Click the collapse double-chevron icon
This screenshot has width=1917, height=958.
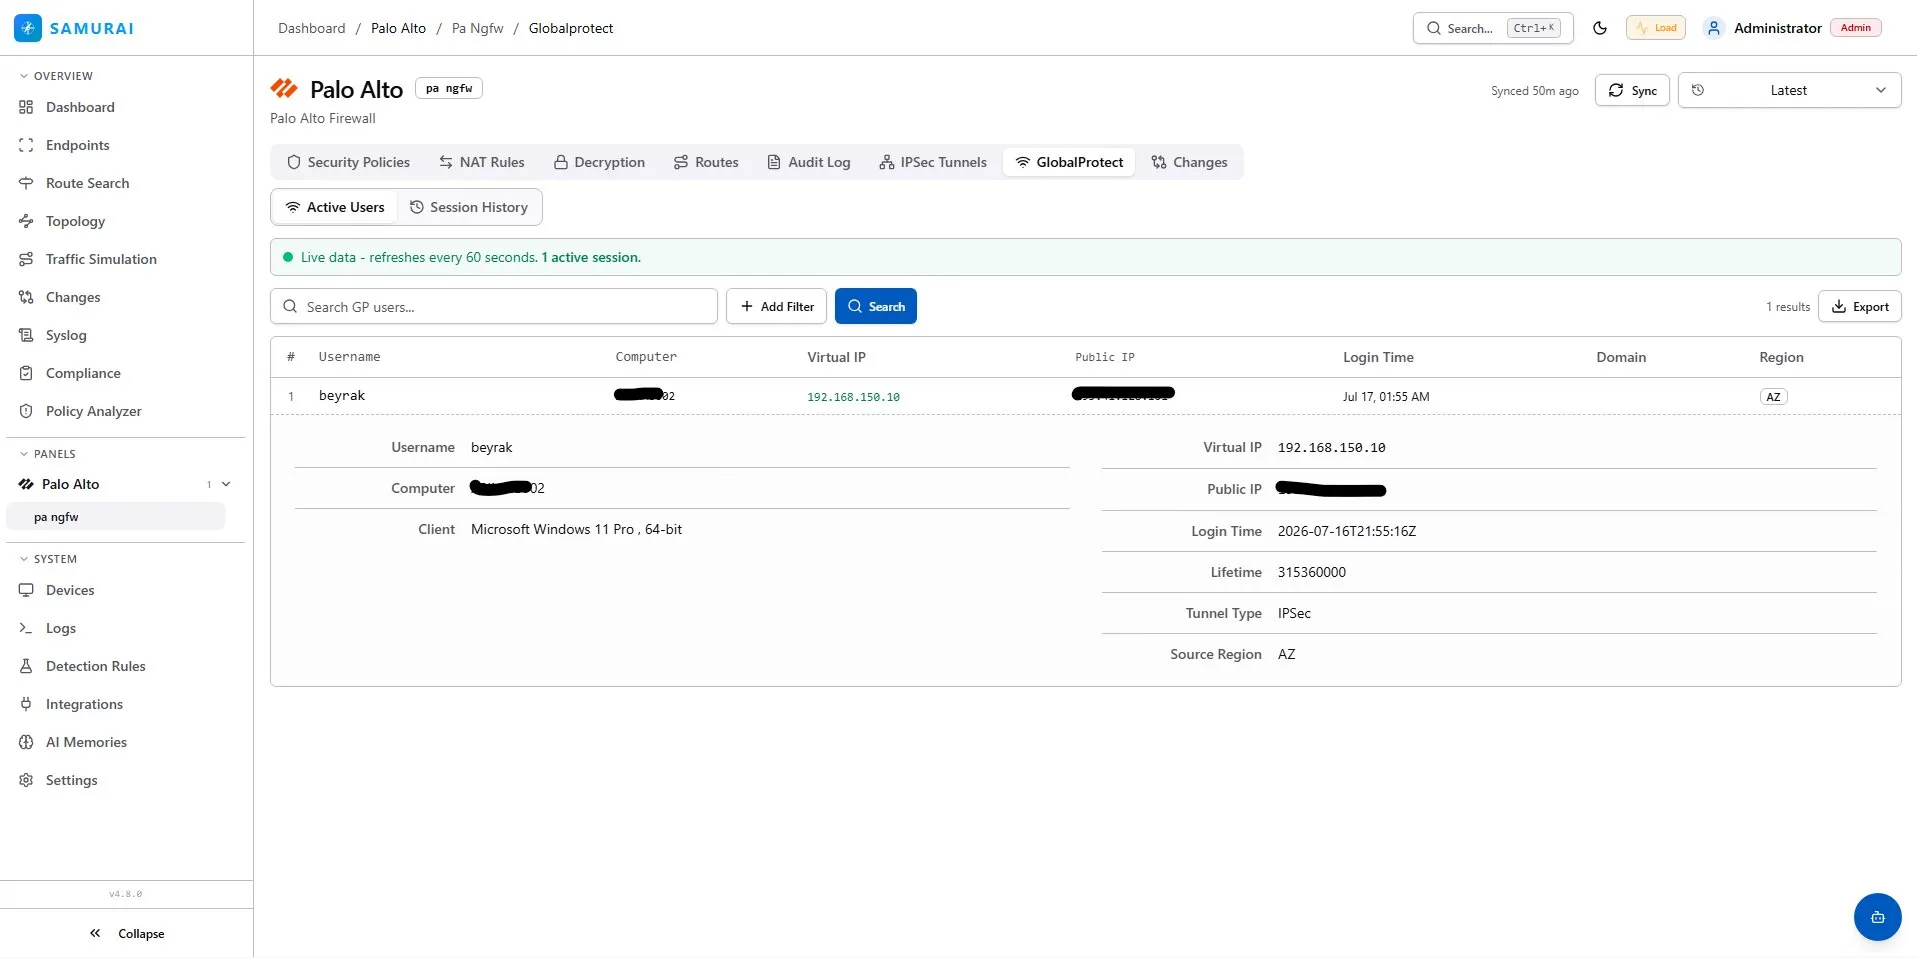pyautogui.click(x=95, y=933)
